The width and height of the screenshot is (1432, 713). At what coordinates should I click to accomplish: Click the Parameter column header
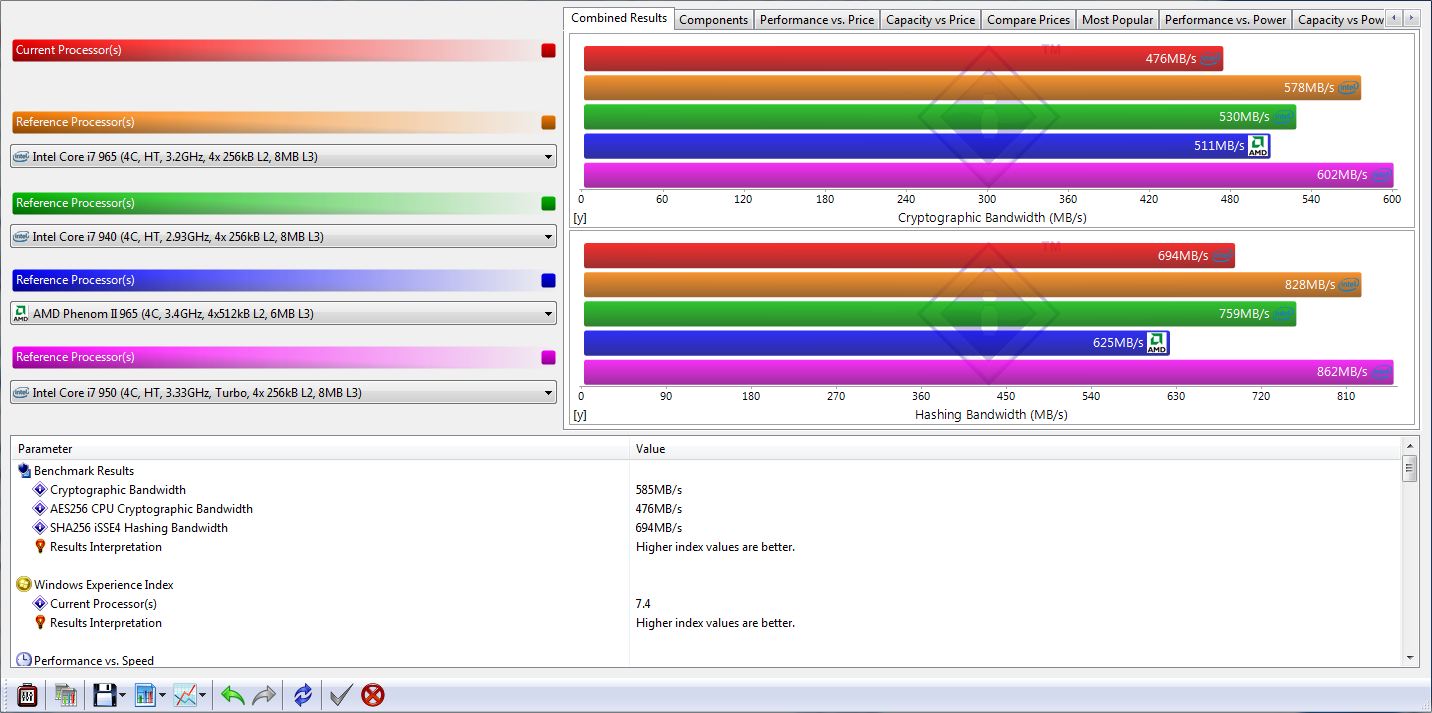[320, 449]
